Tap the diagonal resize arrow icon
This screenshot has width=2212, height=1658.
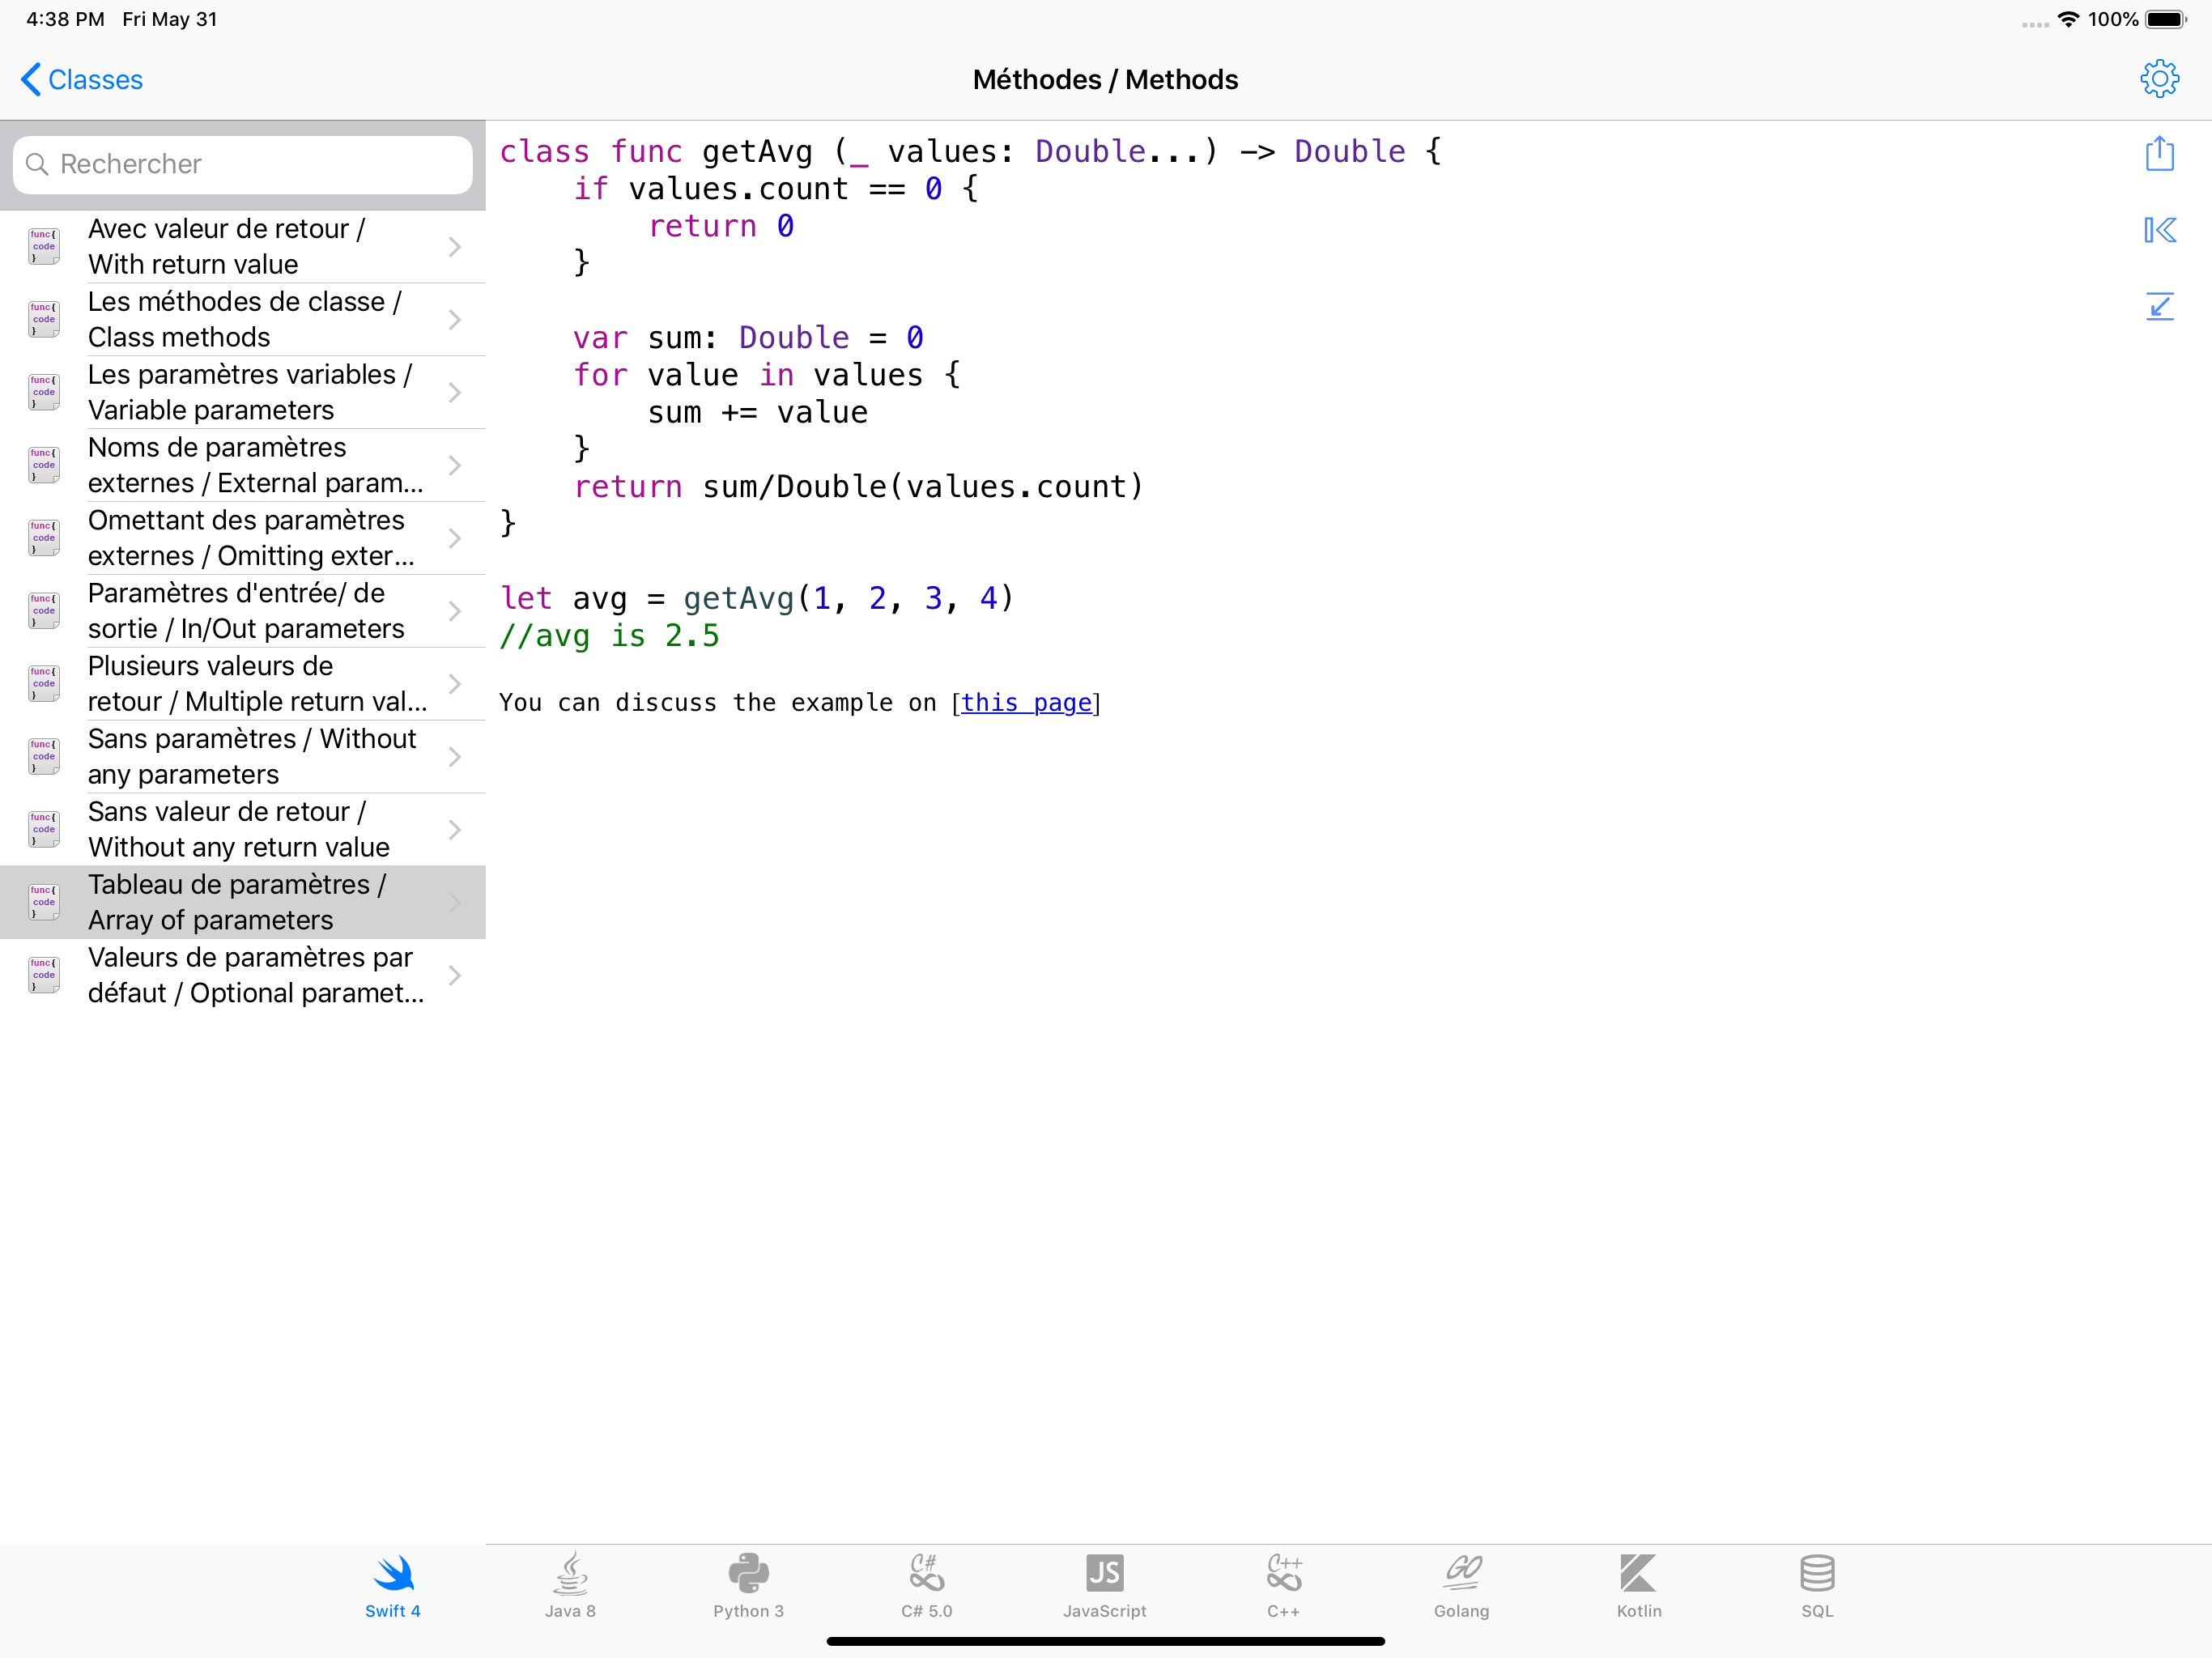tap(2160, 307)
